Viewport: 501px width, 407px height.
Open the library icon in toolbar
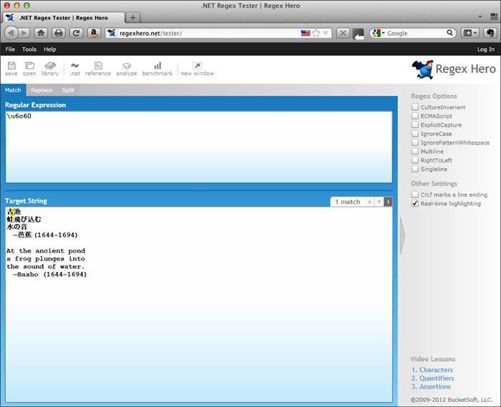pos(50,69)
